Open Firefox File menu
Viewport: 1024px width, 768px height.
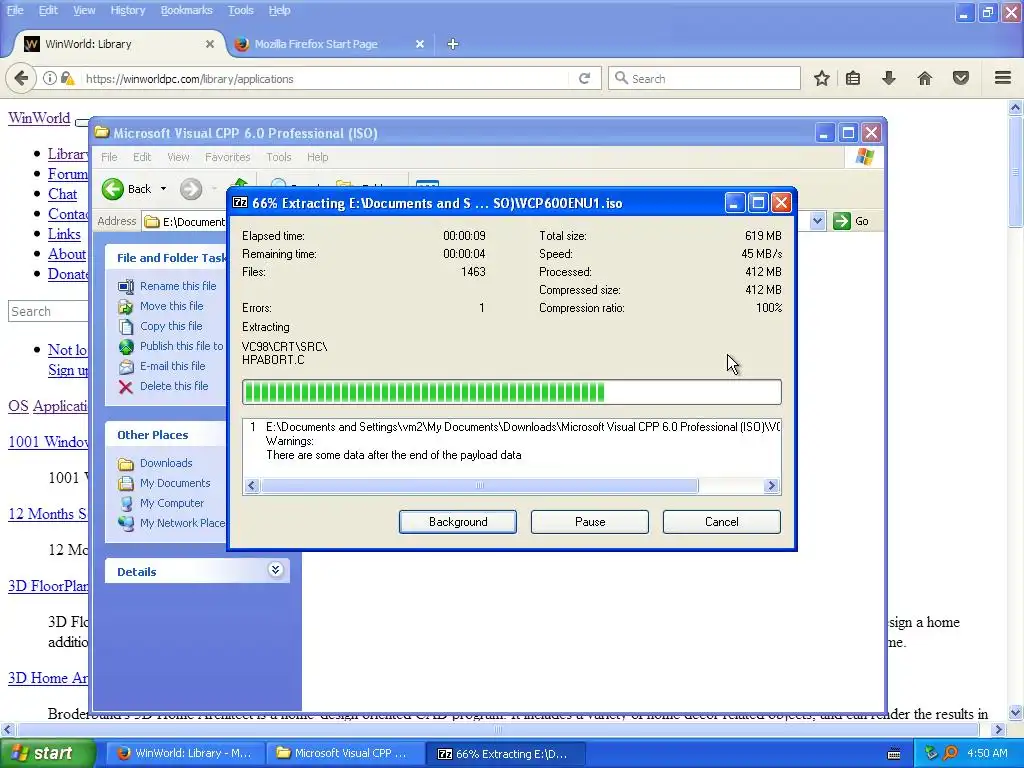(x=15, y=10)
